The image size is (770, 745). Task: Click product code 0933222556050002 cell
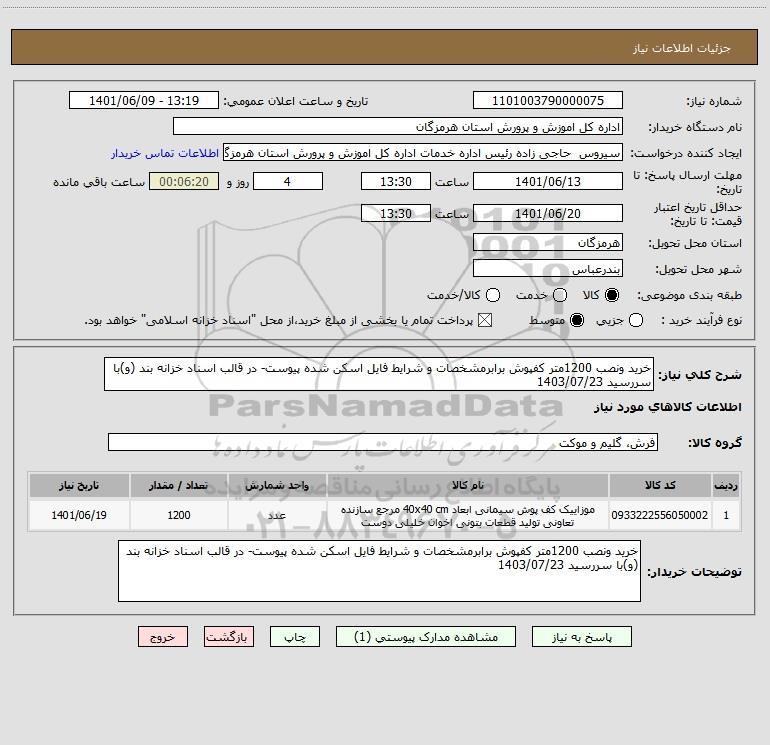coord(660,515)
